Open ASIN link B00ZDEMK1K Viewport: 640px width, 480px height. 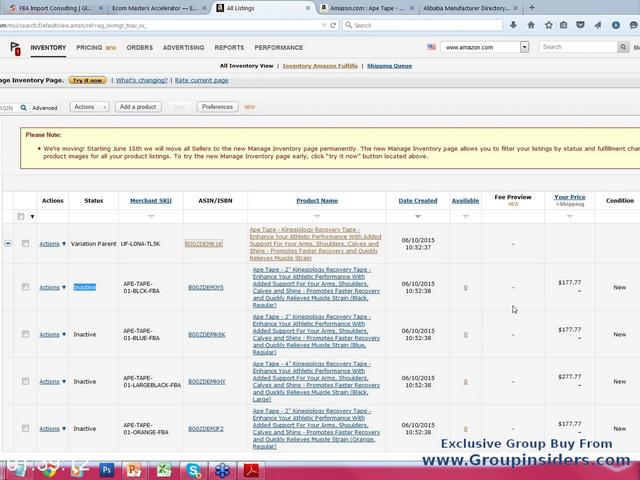(204, 244)
